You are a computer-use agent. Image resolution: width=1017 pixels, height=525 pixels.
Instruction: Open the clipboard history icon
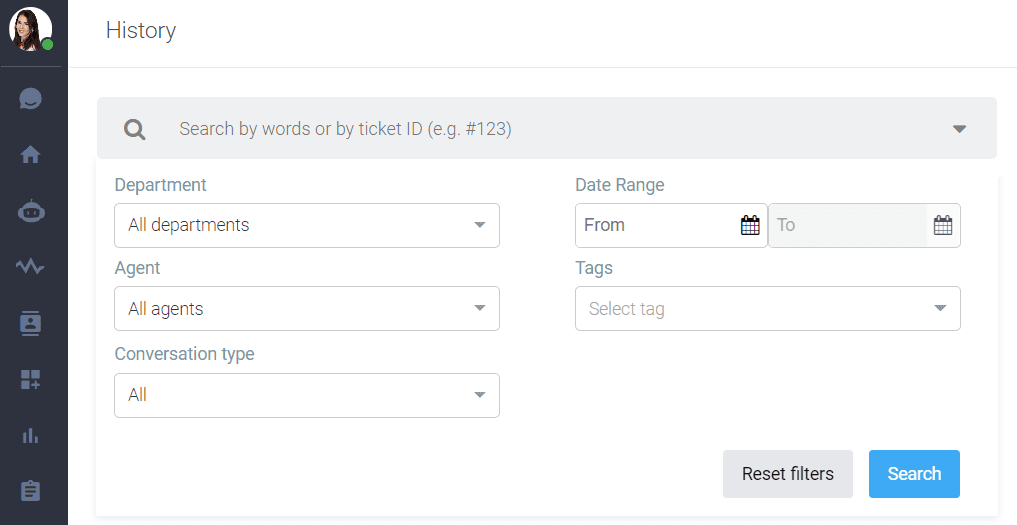click(x=30, y=491)
